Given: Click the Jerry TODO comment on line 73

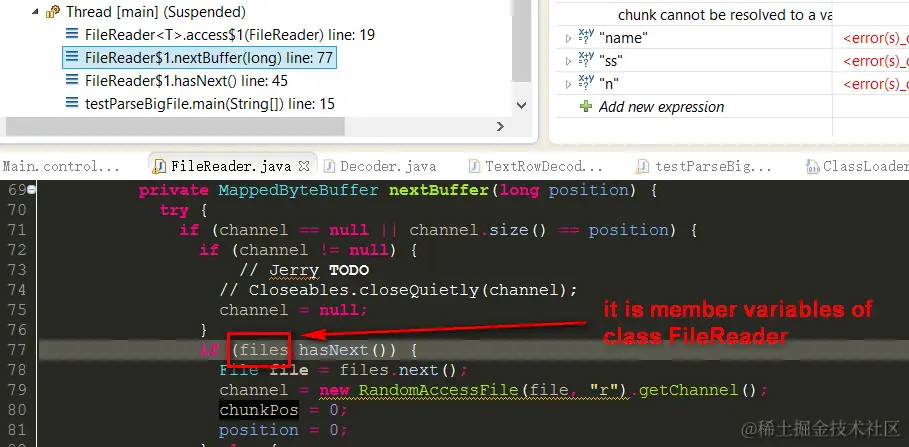Looking at the screenshot, I should pos(304,270).
